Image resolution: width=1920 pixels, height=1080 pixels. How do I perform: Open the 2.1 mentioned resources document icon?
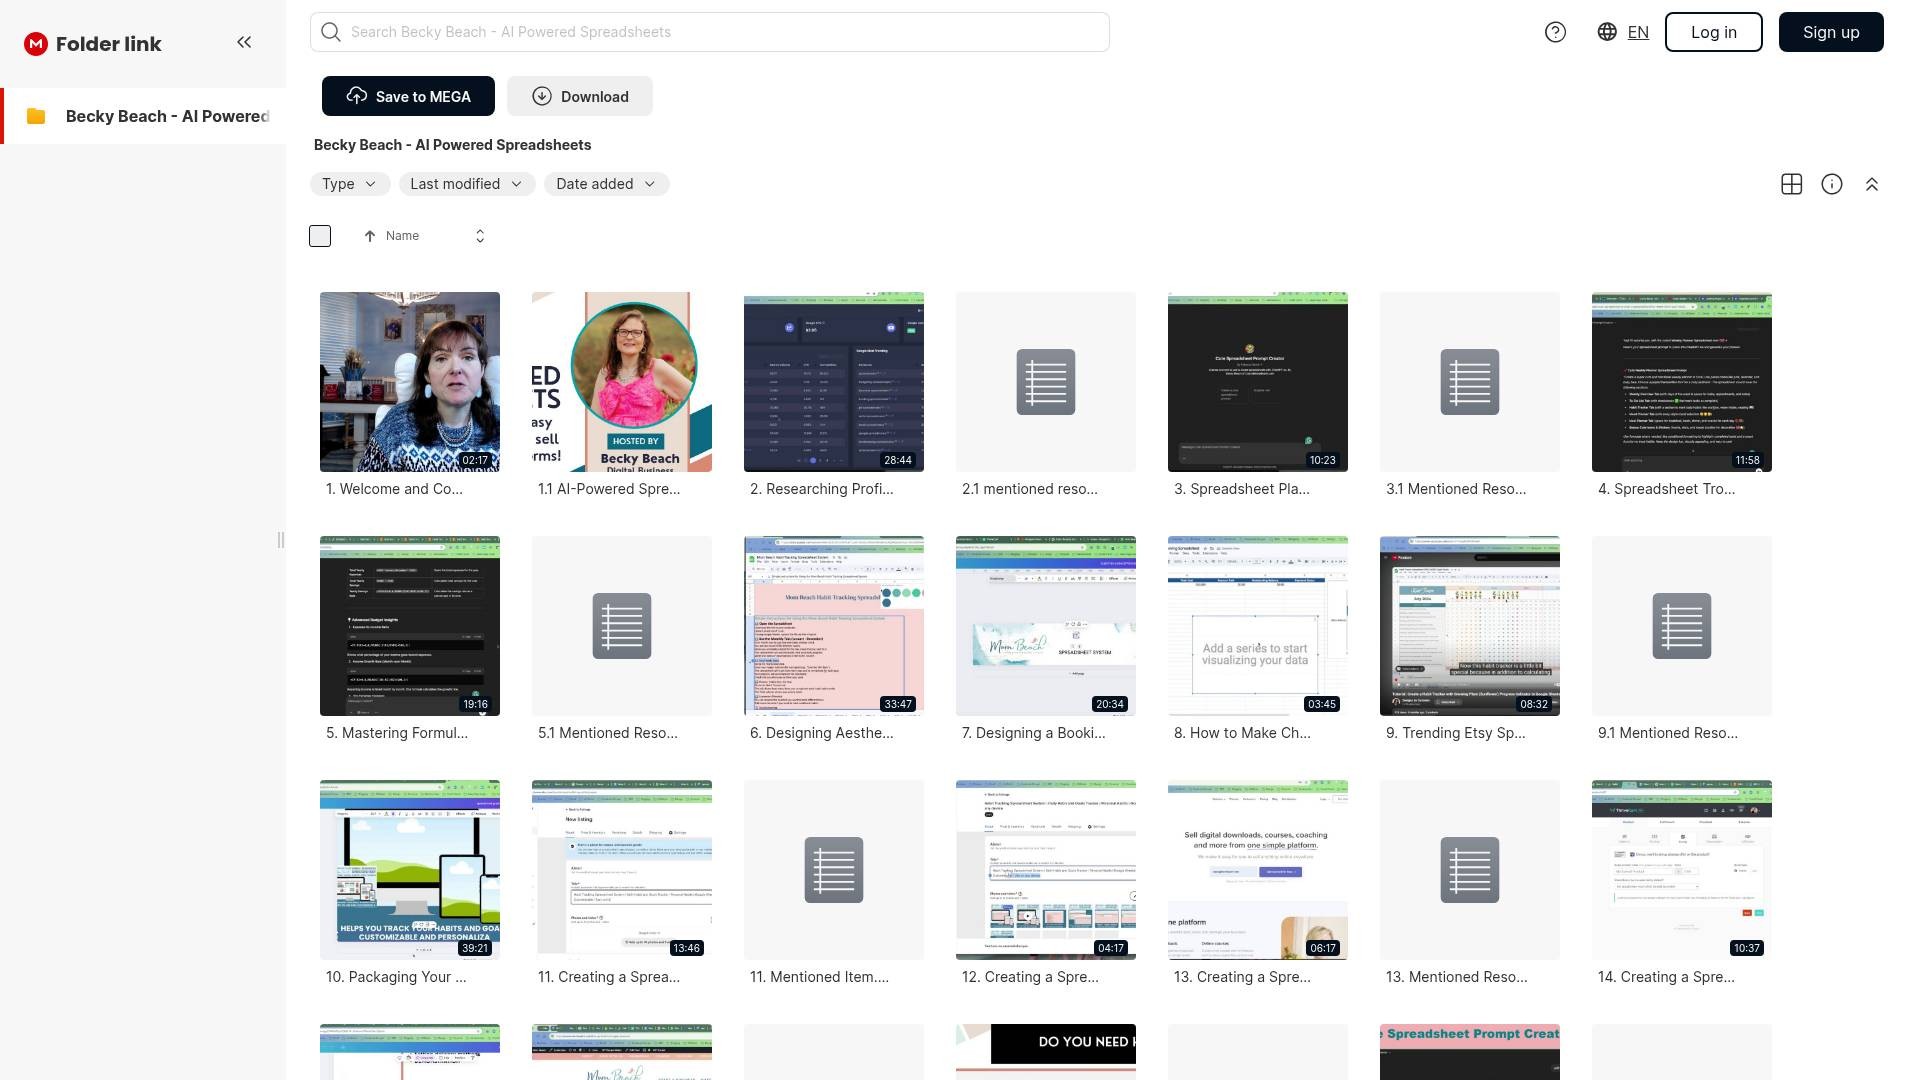pos(1046,382)
